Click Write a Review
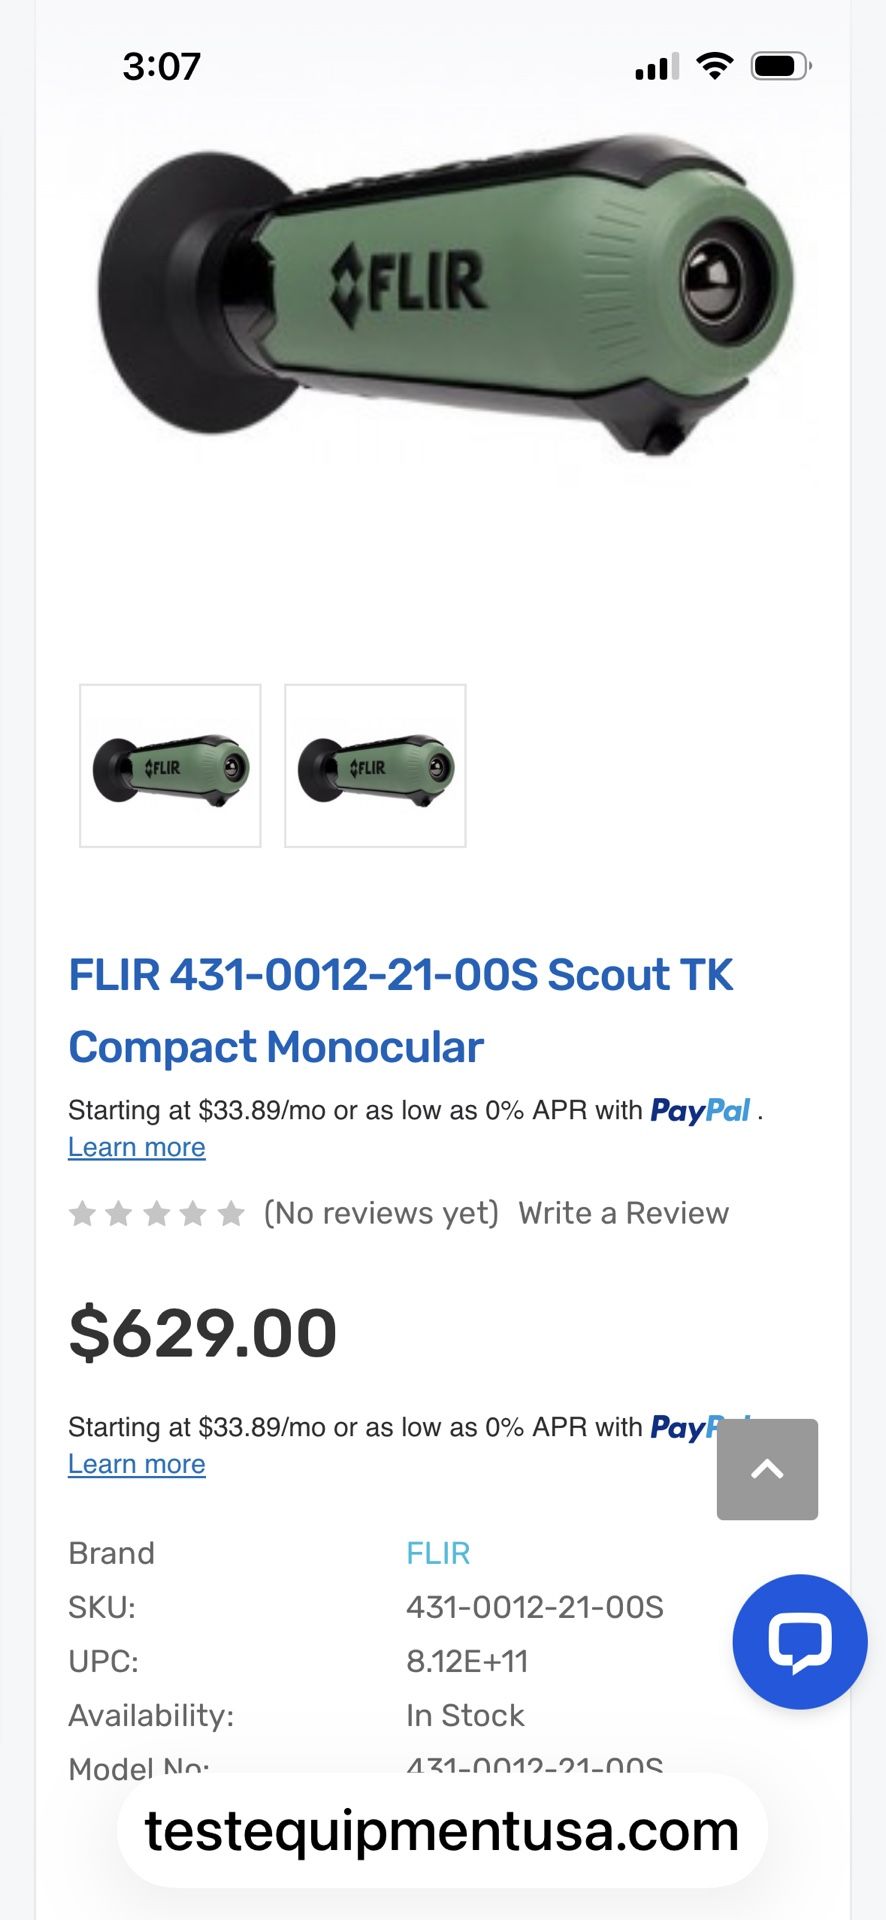Screen dimensions: 886x1920 pos(622,1212)
